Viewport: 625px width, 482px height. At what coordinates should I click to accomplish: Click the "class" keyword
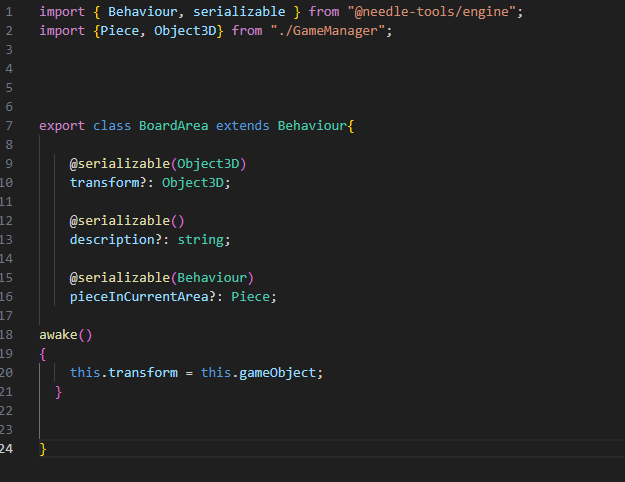point(112,126)
